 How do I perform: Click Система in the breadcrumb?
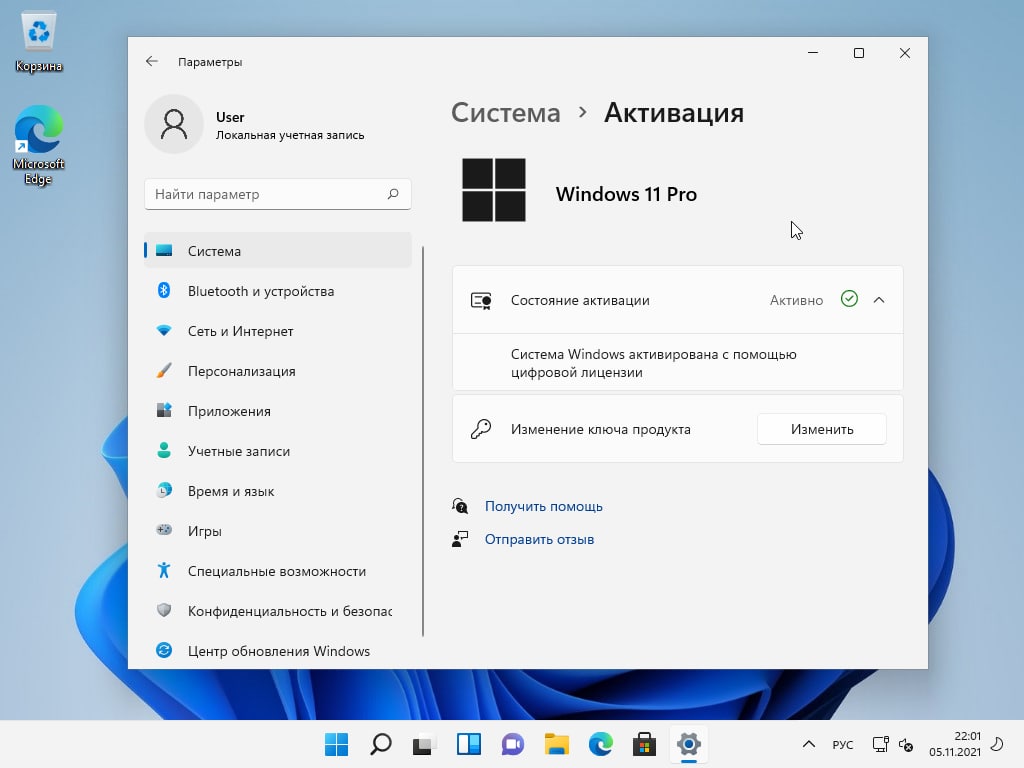[x=505, y=112]
